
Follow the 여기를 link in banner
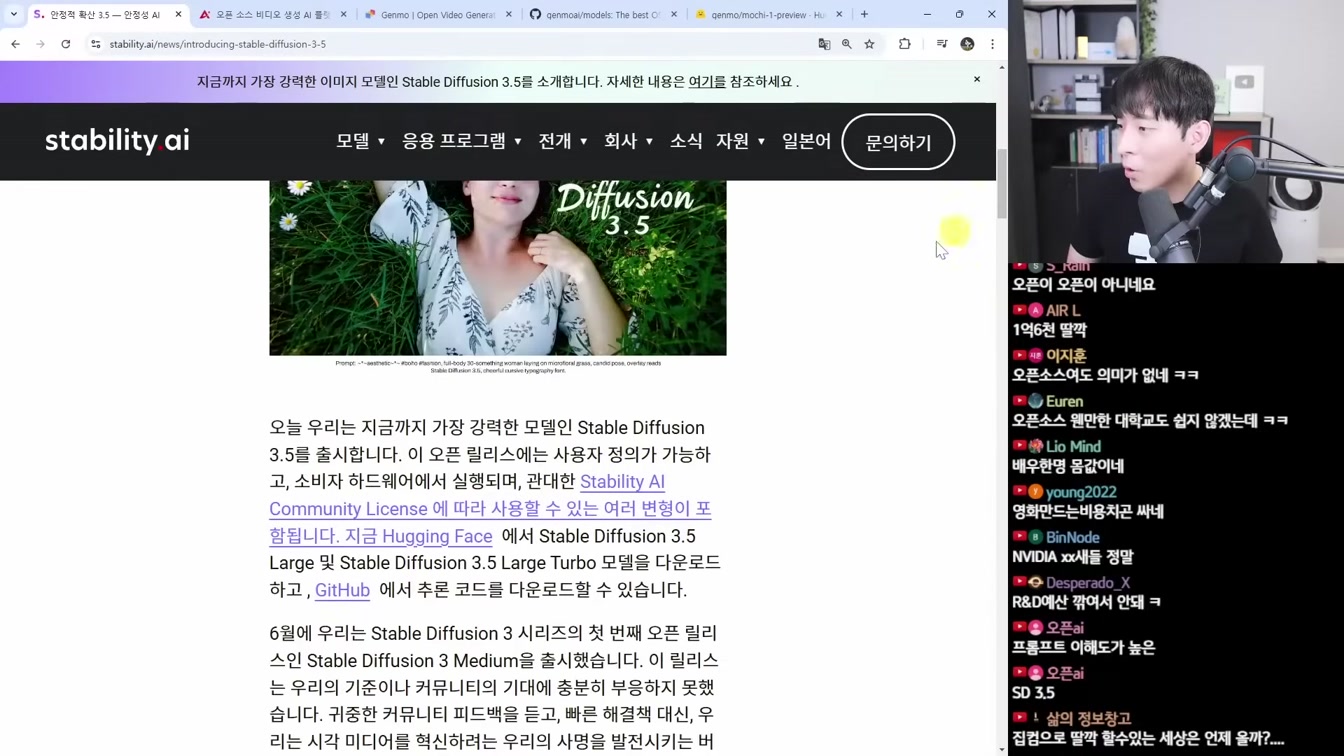pyautogui.click(x=707, y=82)
